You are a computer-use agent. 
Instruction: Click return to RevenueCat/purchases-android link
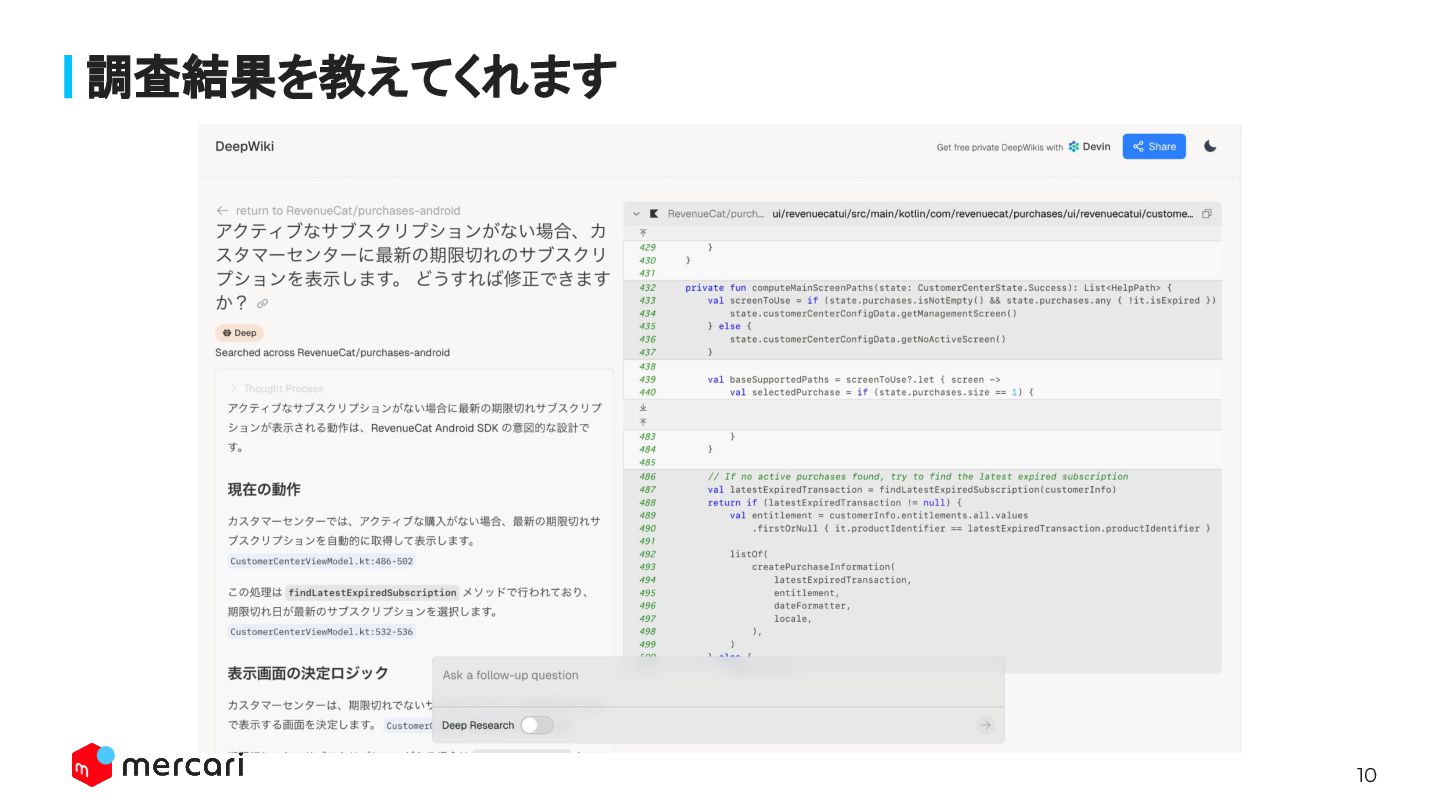click(348, 210)
